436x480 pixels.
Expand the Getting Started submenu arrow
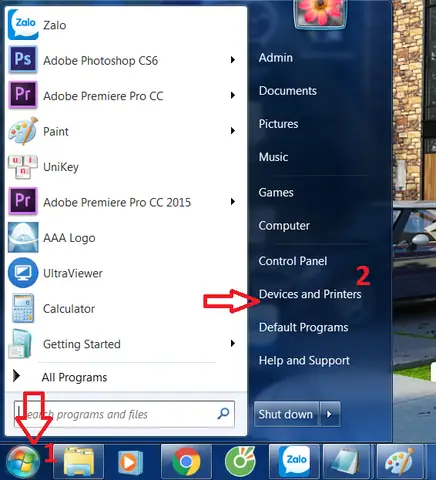[233, 343]
